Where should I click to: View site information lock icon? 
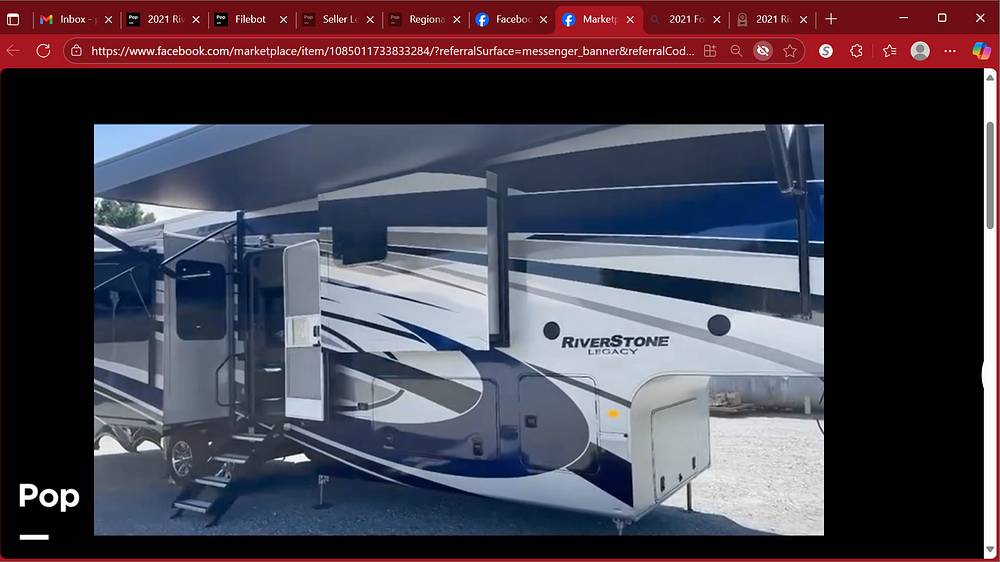77,51
